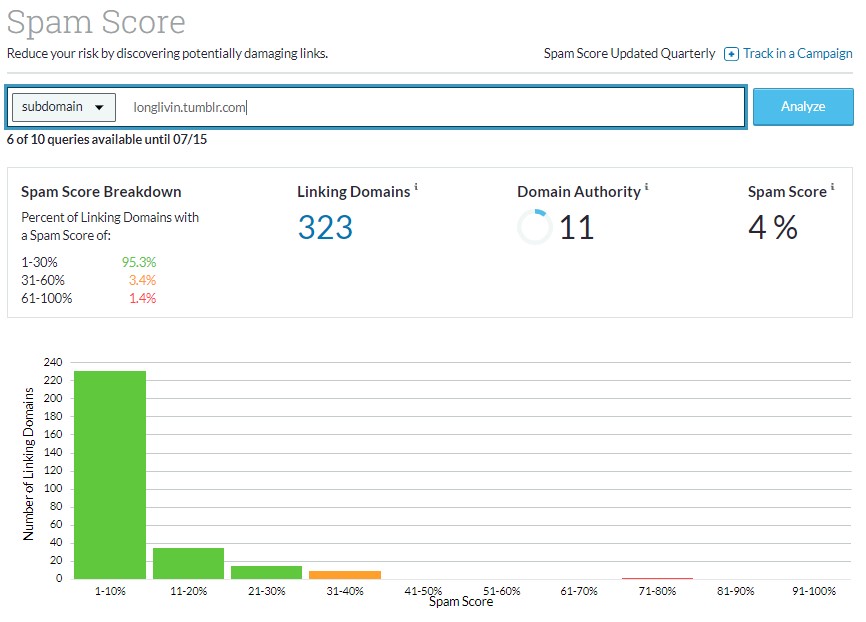Select the red 71-80% spam score bar
This screenshot has width=866, height=622.
click(x=657, y=578)
